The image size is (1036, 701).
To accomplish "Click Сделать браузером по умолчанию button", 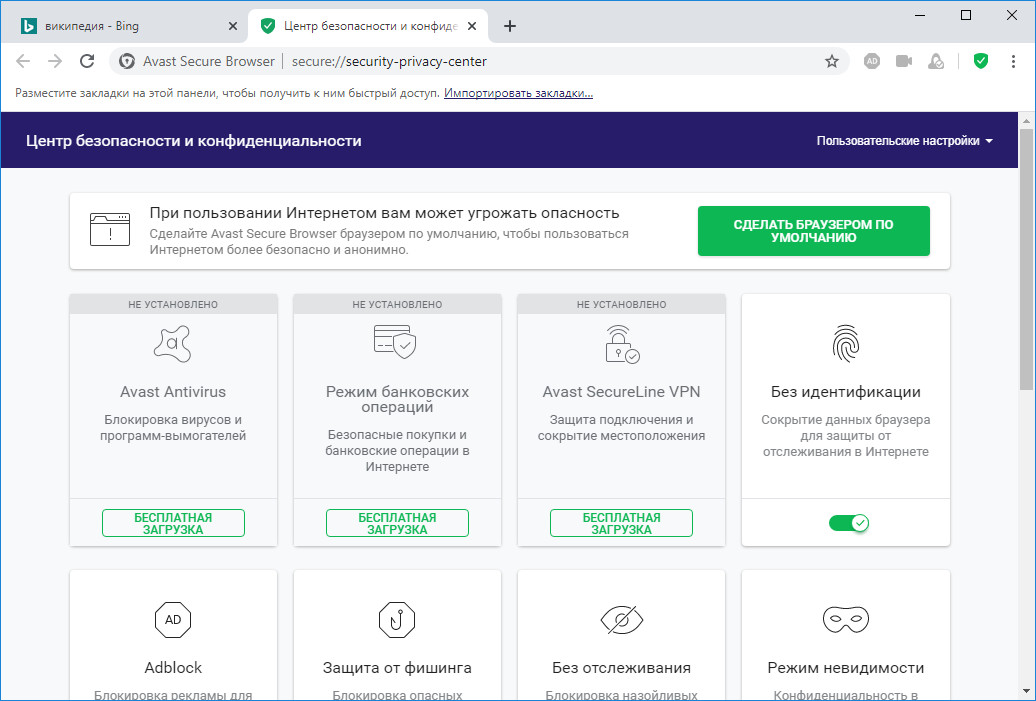I will (813, 231).
